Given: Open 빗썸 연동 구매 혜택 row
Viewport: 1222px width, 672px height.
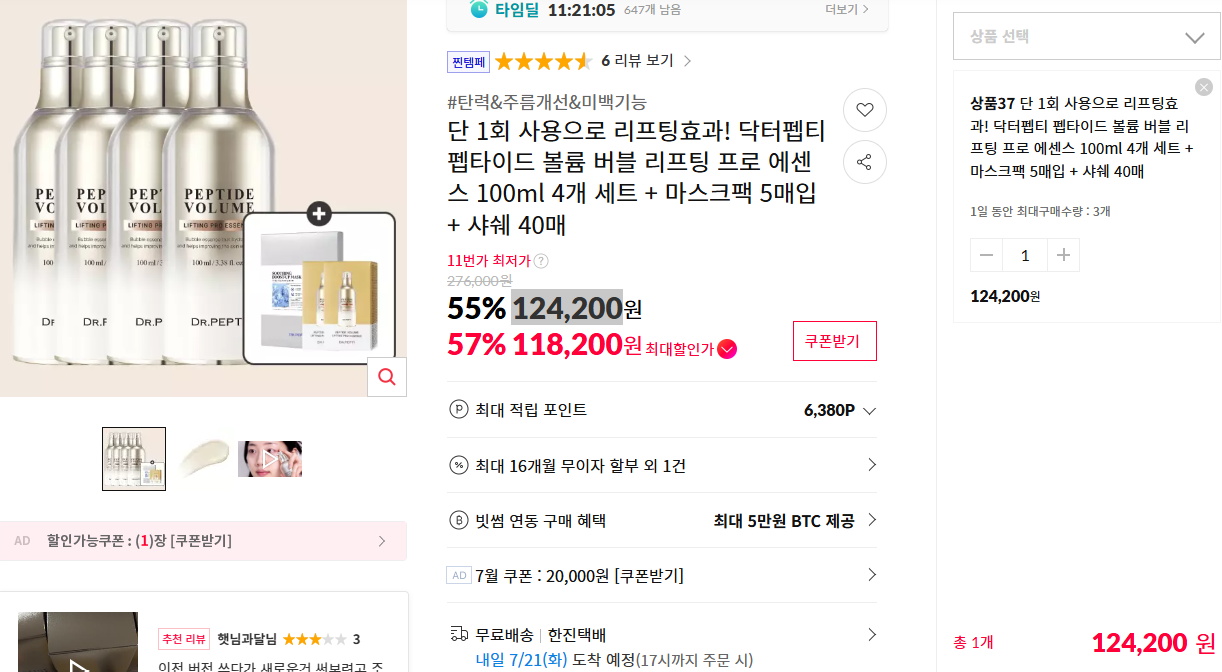Looking at the screenshot, I should pyautogui.click(x=662, y=520).
